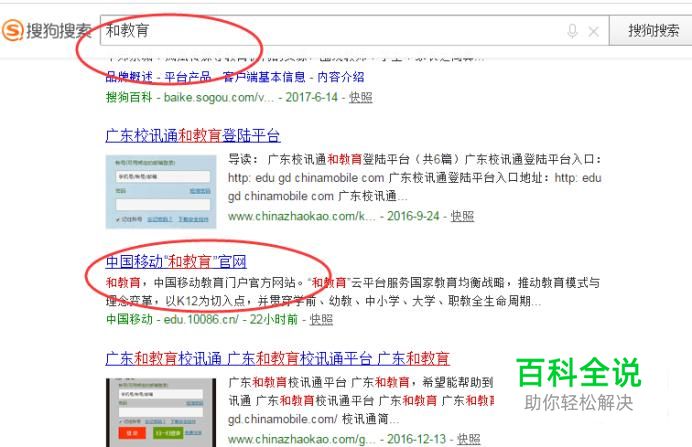Click the thumbnail of 广东和教育校讯通 result
Viewport: 692px width, 447px height.
[x=161, y=413]
